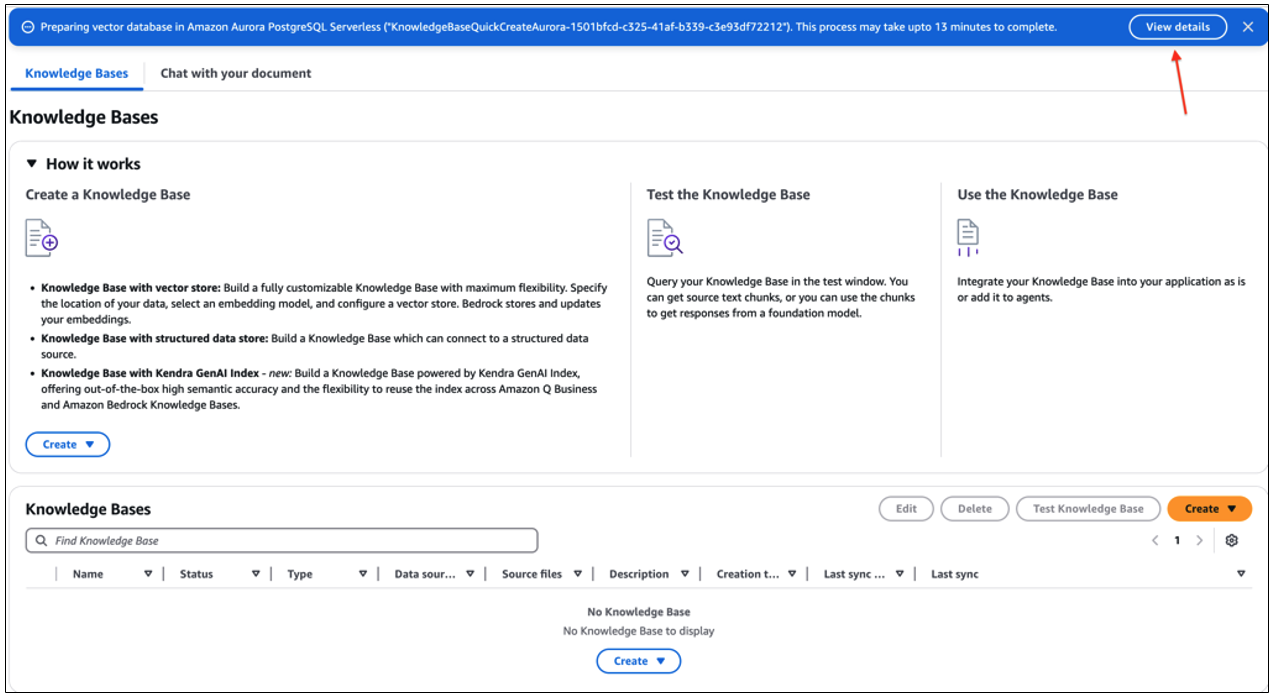Click the Create a Knowledge Base document icon
The width and height of the screenshot is (1274, 698).
pos(42,238)
